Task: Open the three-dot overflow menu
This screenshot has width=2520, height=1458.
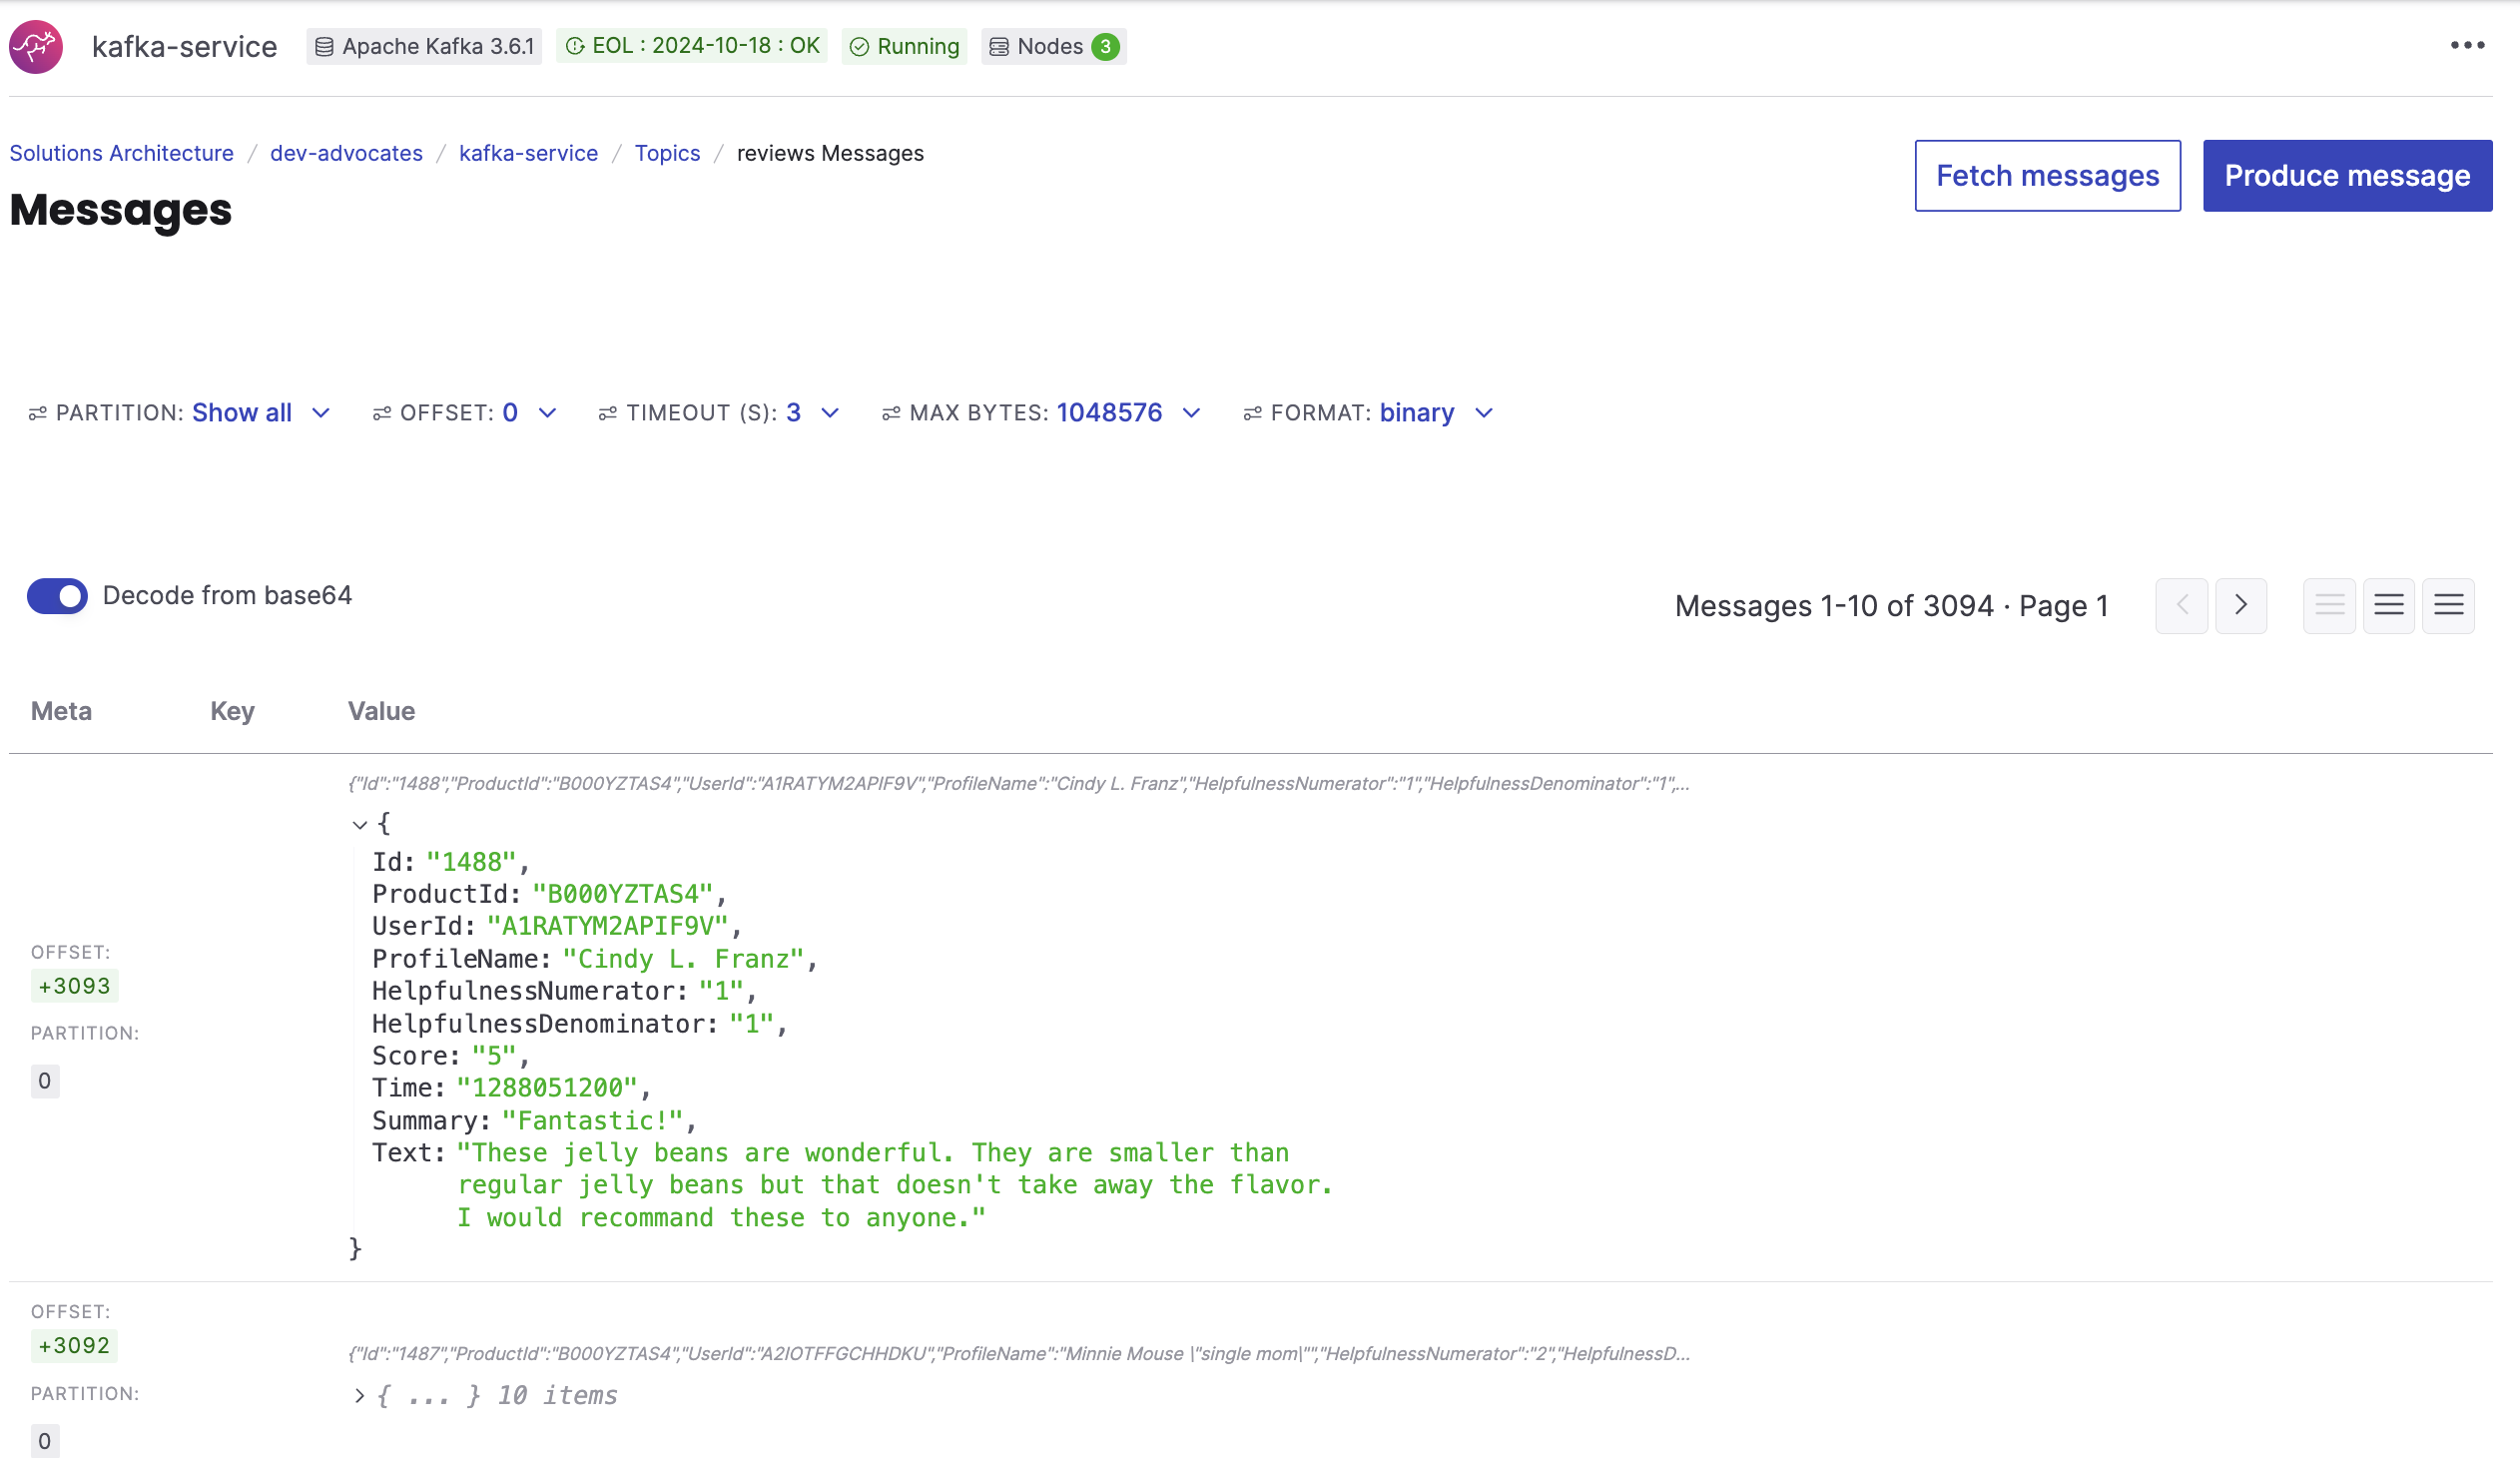Action: click(2466, 45)
